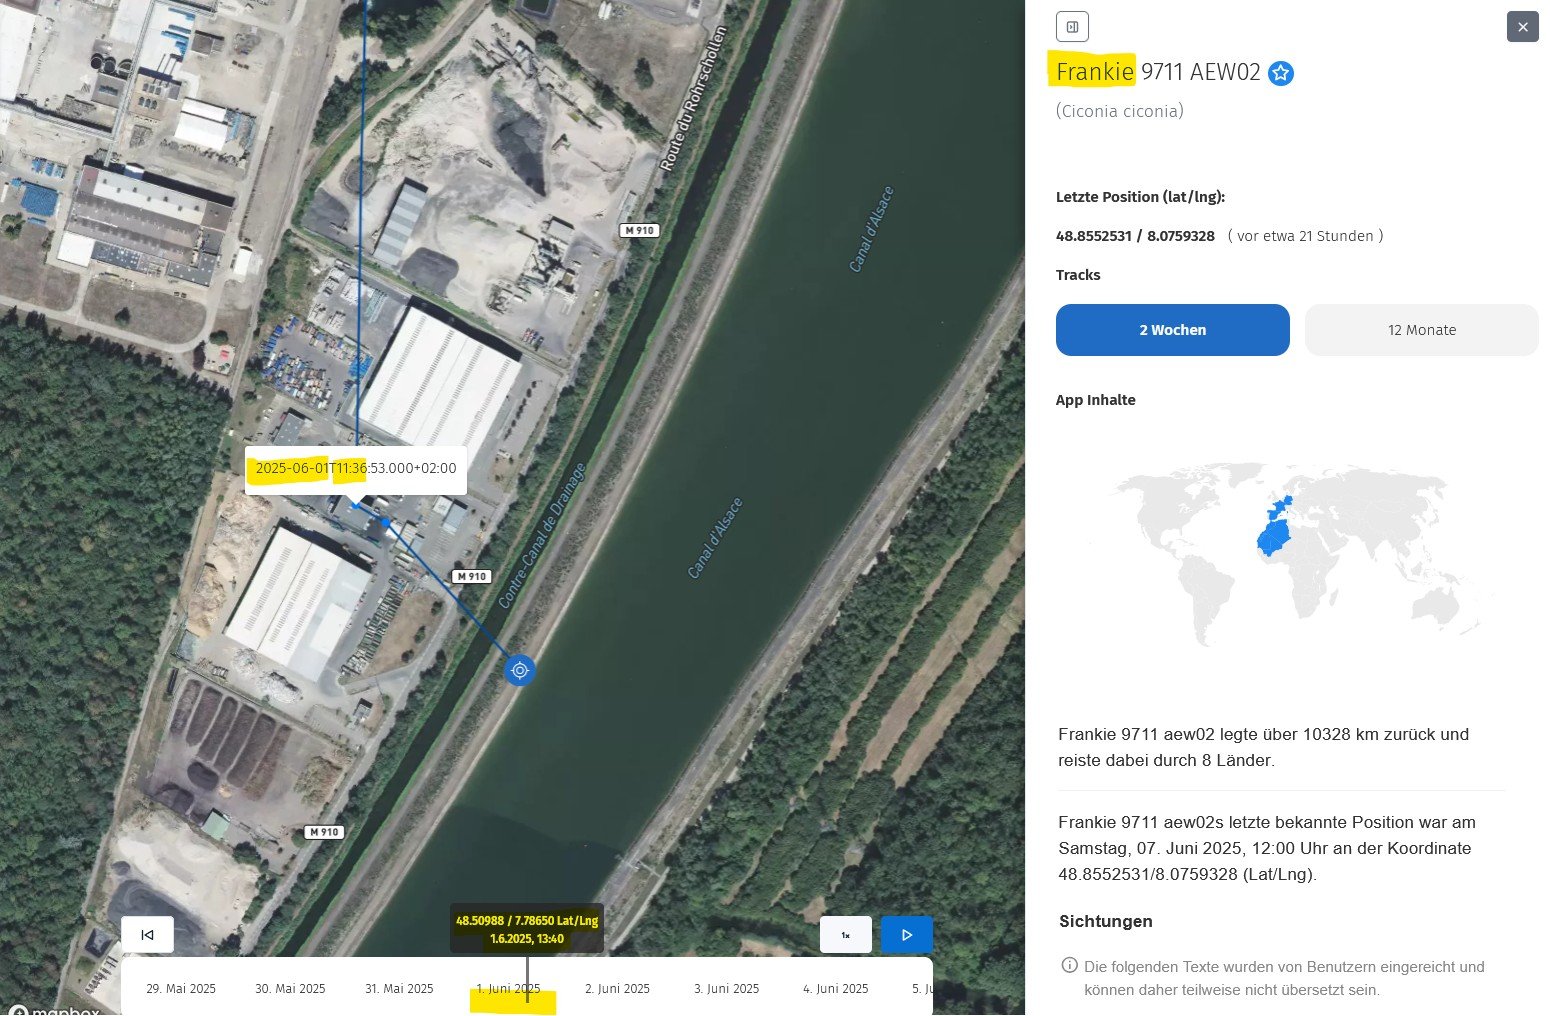The height and width of the screenshot is (1016, 1550).
Task: Click the 2025-06-01 timestamp tooltip
Action: (x=355, y=468)
